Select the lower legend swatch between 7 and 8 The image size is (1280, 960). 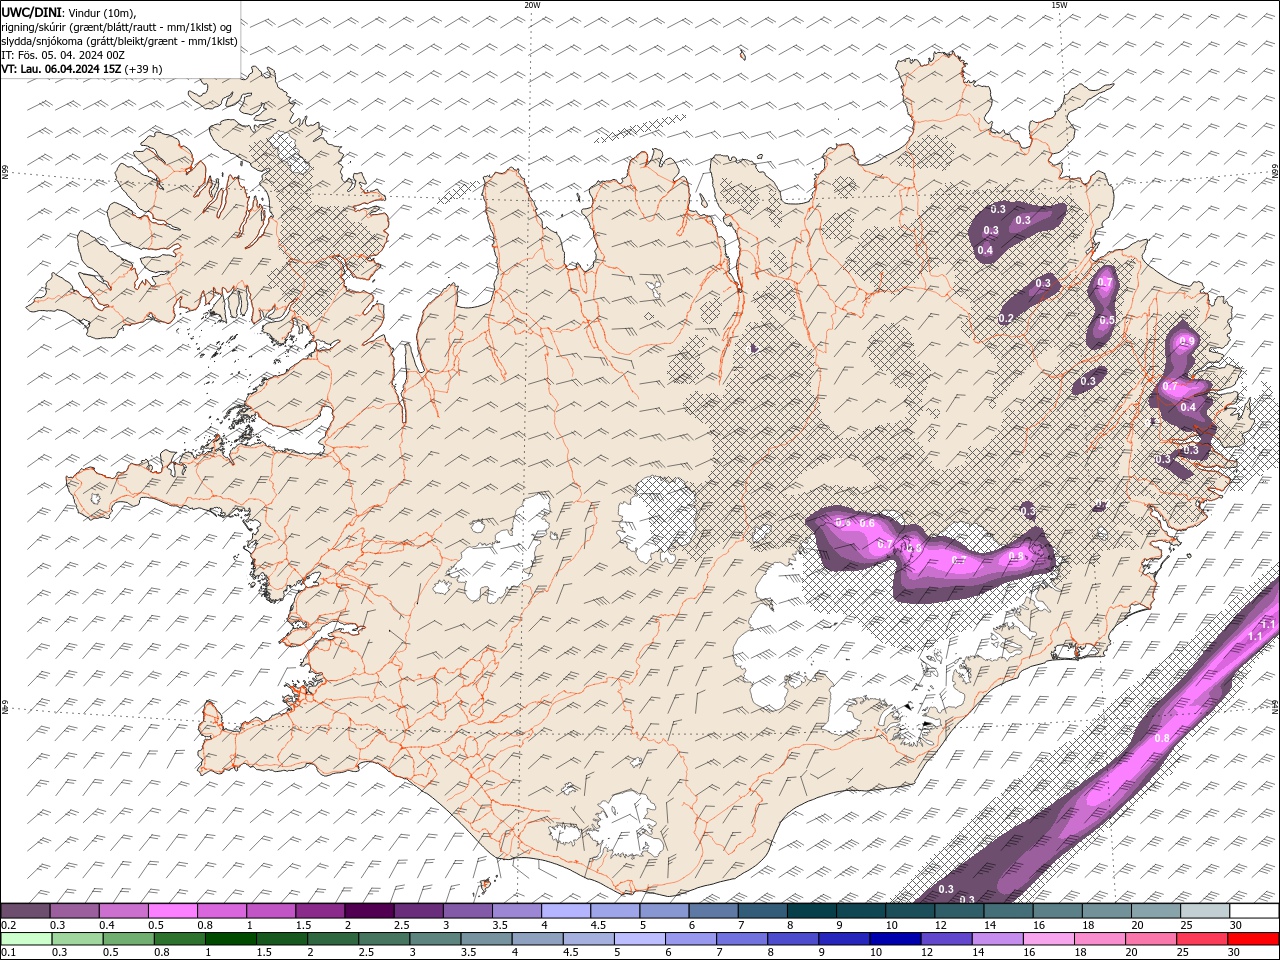742,939
